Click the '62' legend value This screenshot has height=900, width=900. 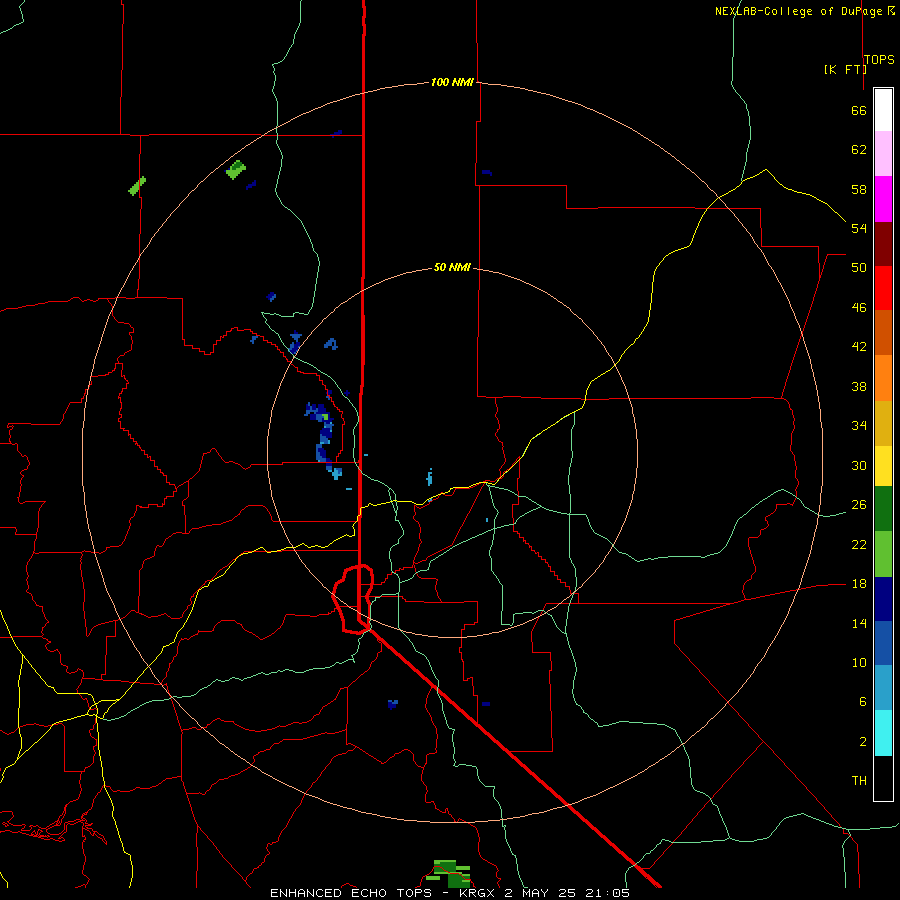[x=859, y=150]
